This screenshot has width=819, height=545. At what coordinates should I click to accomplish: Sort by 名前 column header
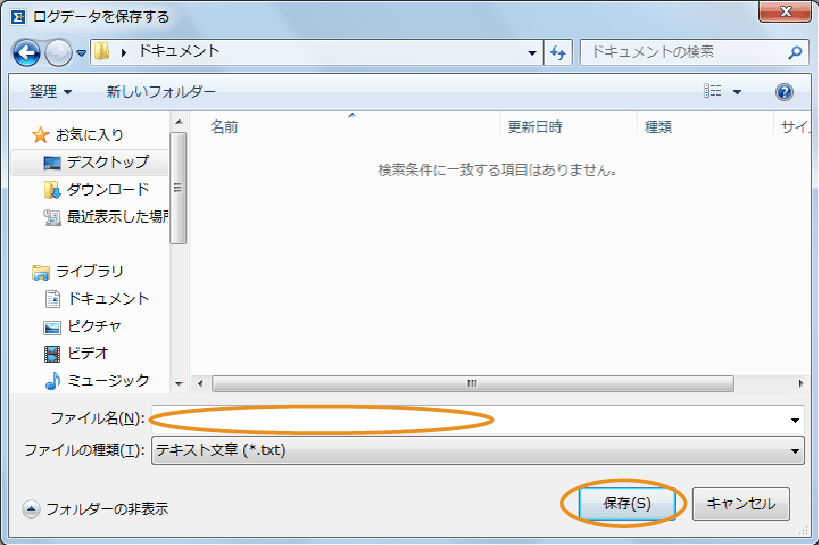point(224,127)
